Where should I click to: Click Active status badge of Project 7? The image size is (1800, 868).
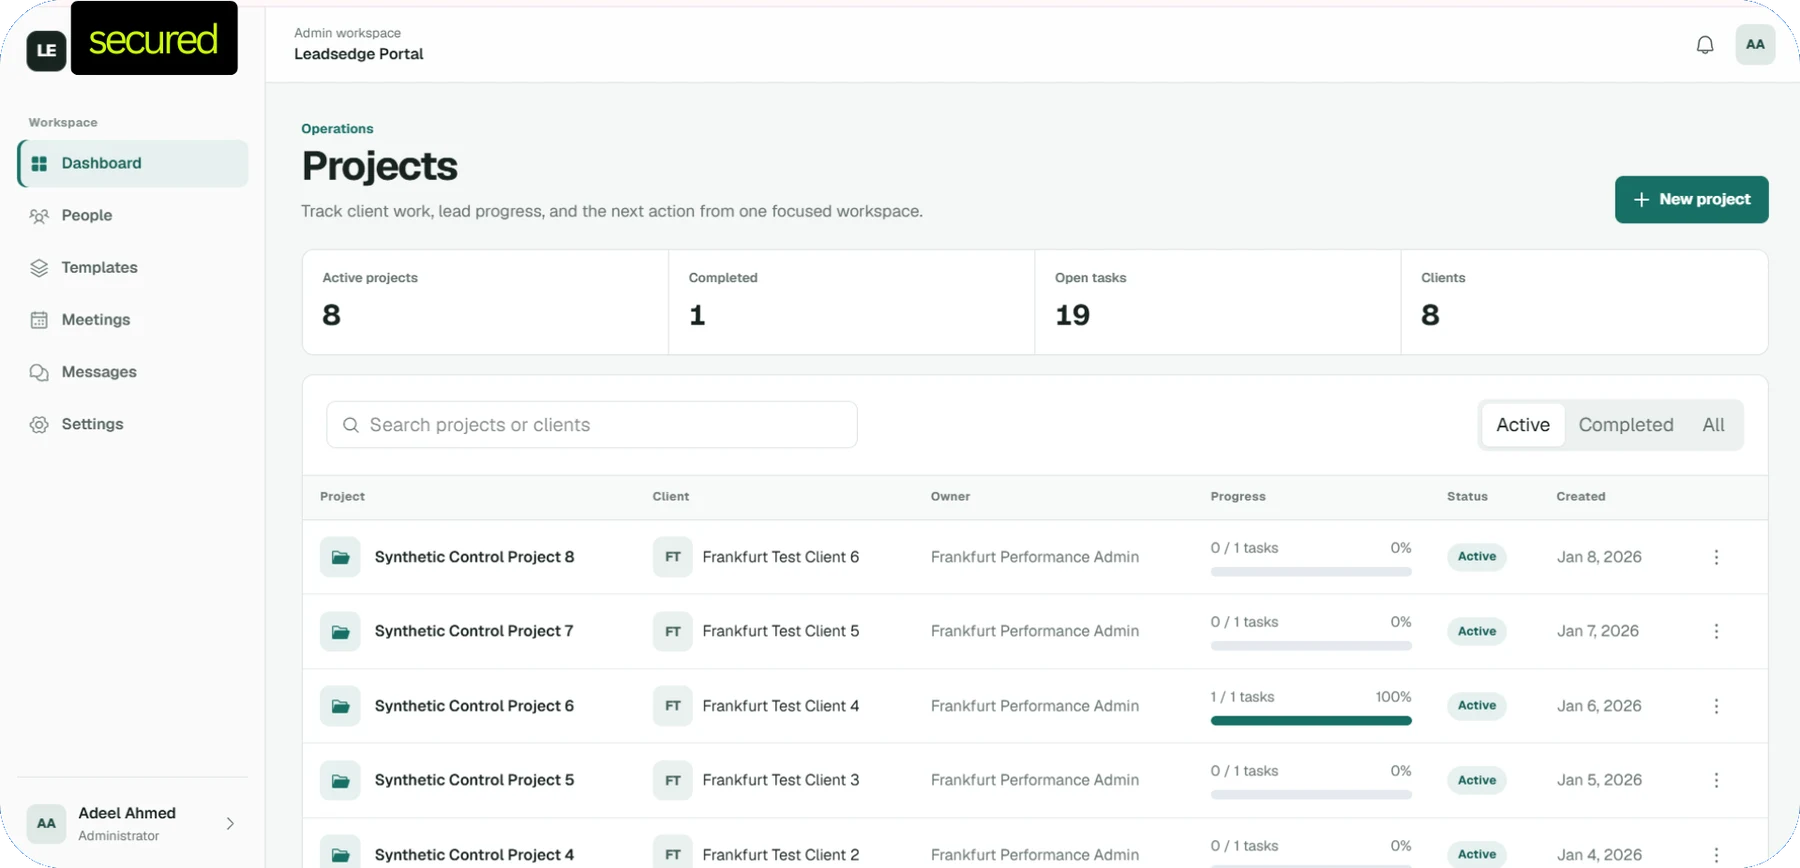click(1477, 631)
